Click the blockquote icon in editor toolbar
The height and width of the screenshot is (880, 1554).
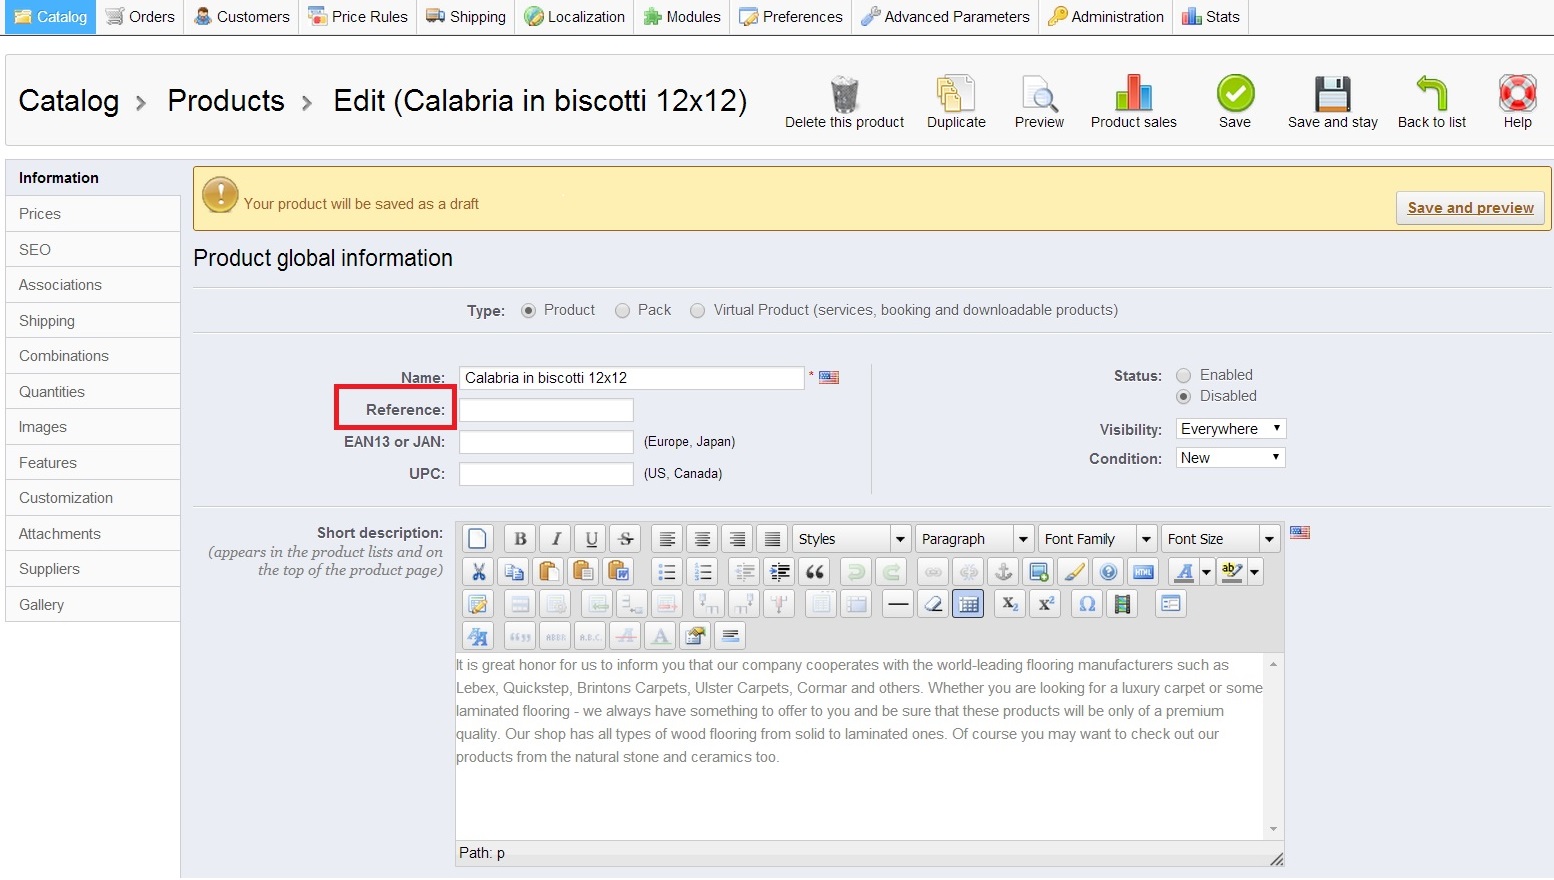(x=815, y=572)
